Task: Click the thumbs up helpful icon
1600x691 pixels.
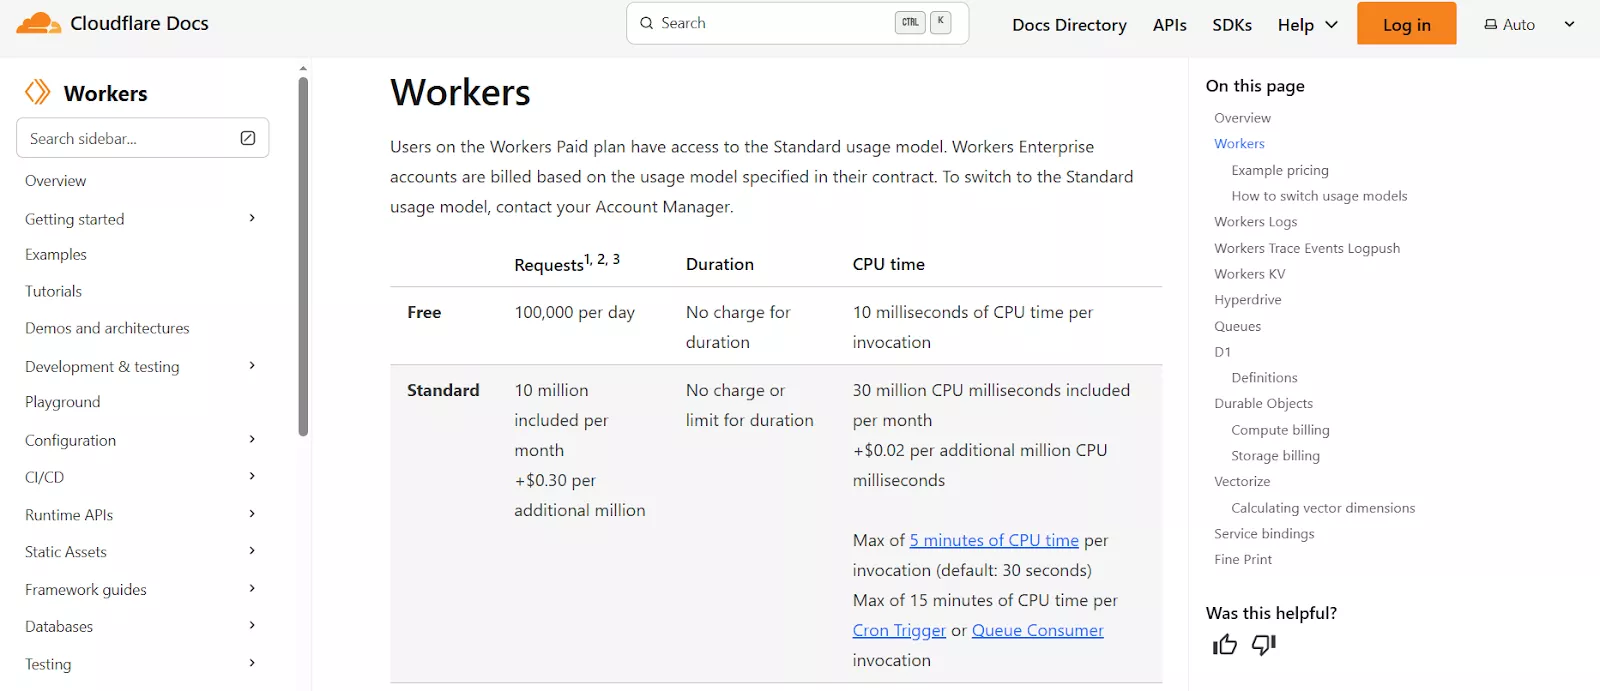Action: [1225, 645]
